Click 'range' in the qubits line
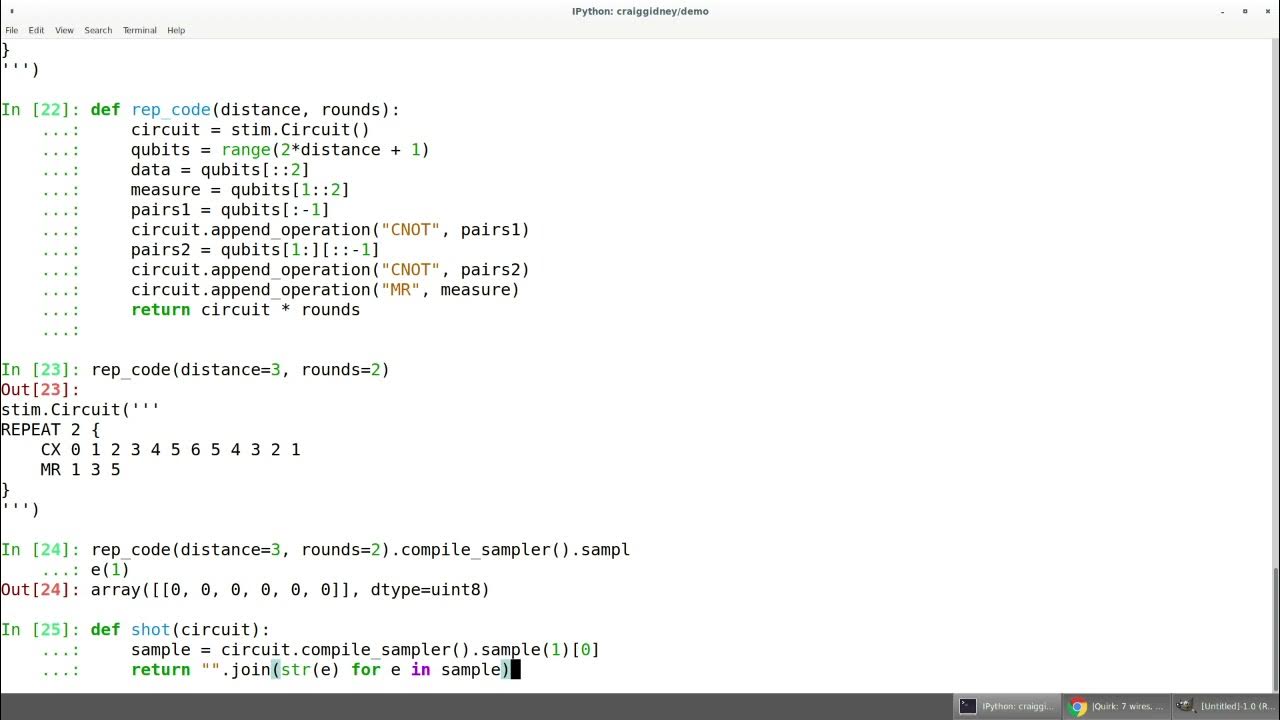The height and width of the screenshot is (720, 1280). 246,150
